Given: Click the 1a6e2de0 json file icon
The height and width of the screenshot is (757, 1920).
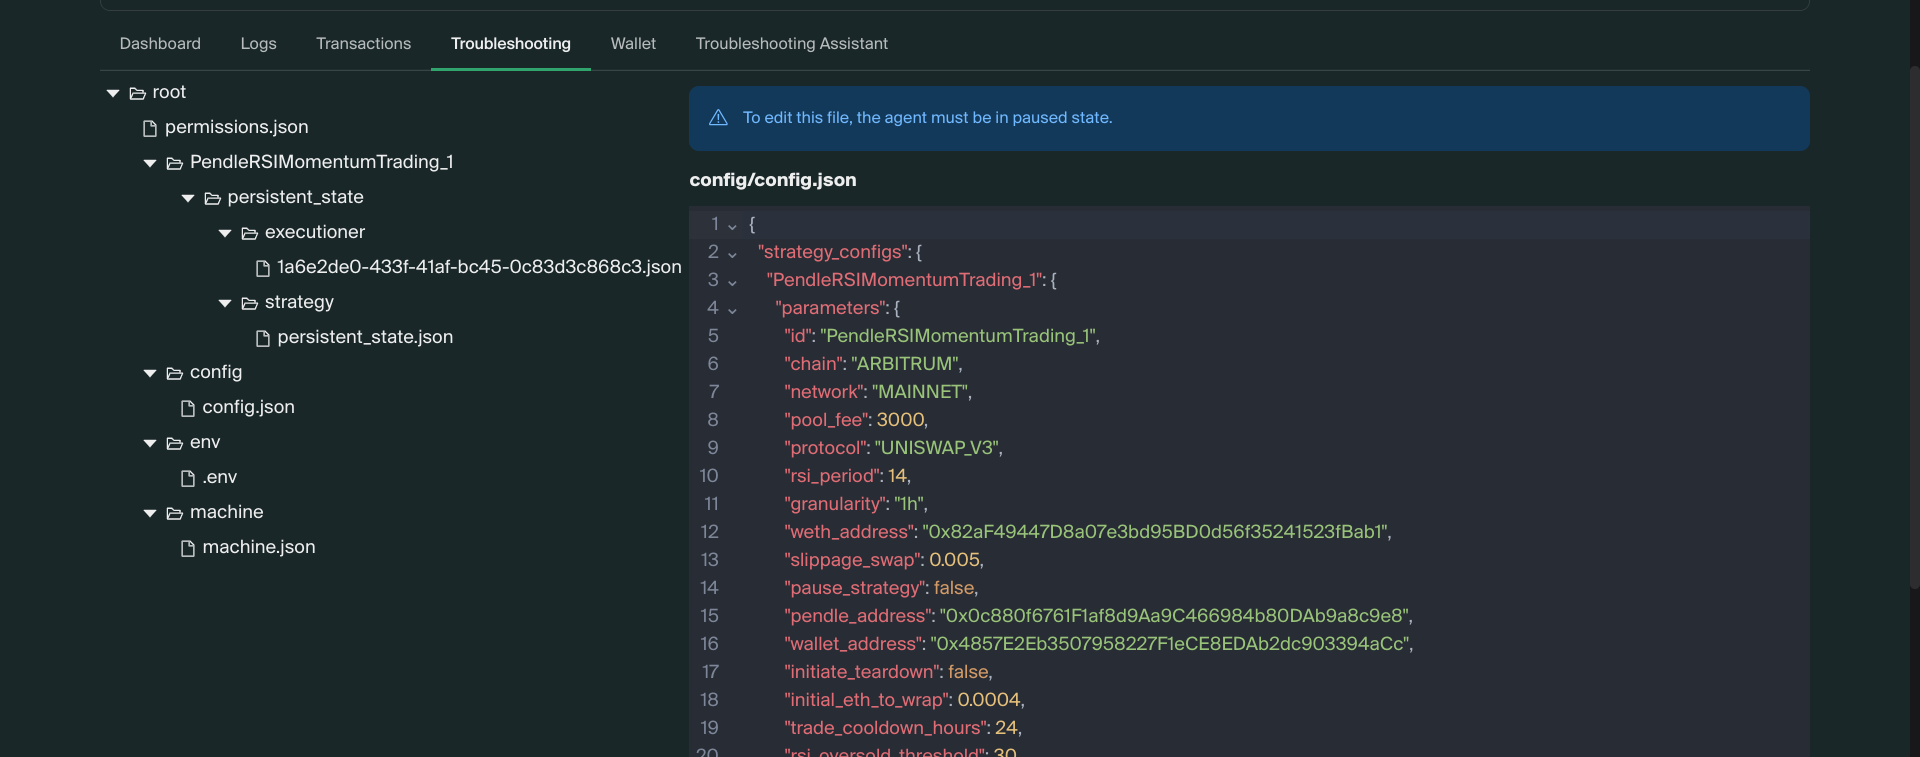Looking at the screenshot, I should 263,268.
